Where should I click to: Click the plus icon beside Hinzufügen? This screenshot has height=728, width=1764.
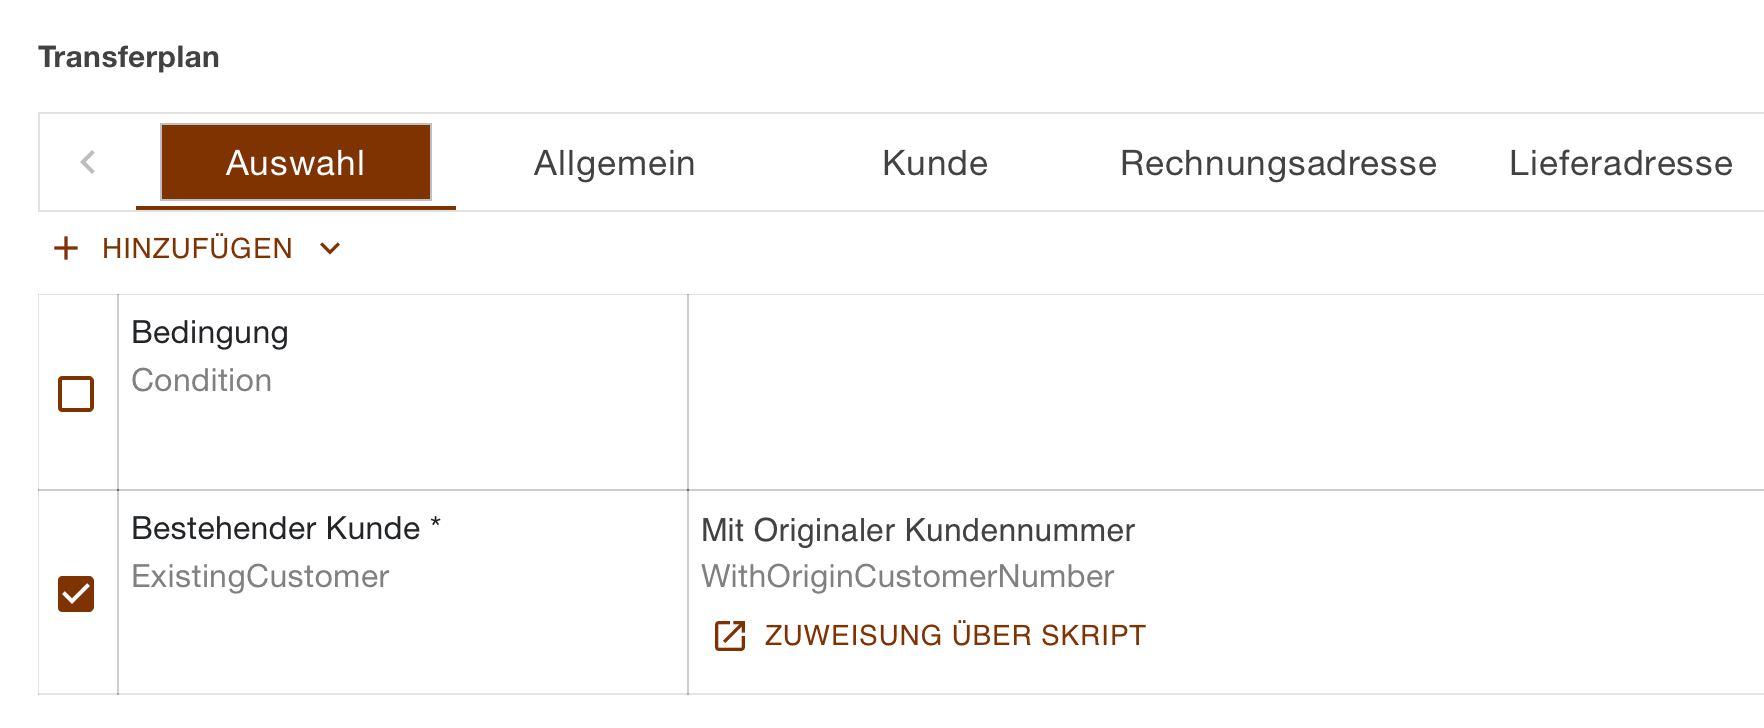coord(66,248)
